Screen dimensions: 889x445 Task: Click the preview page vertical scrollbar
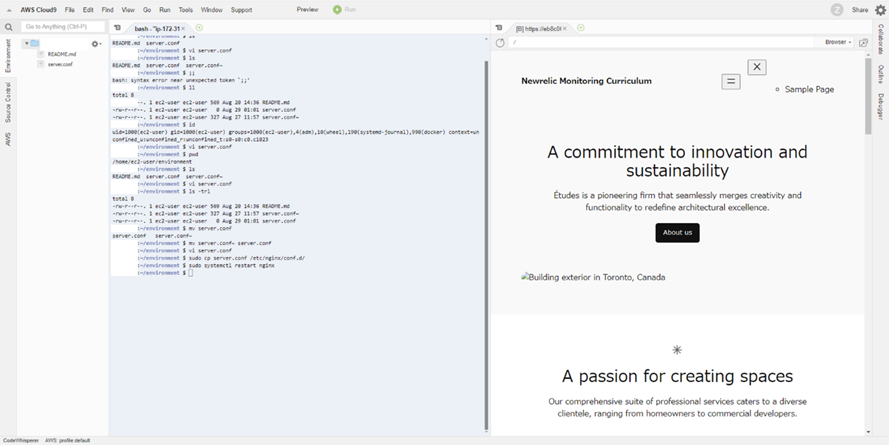(x=868, y=95)
